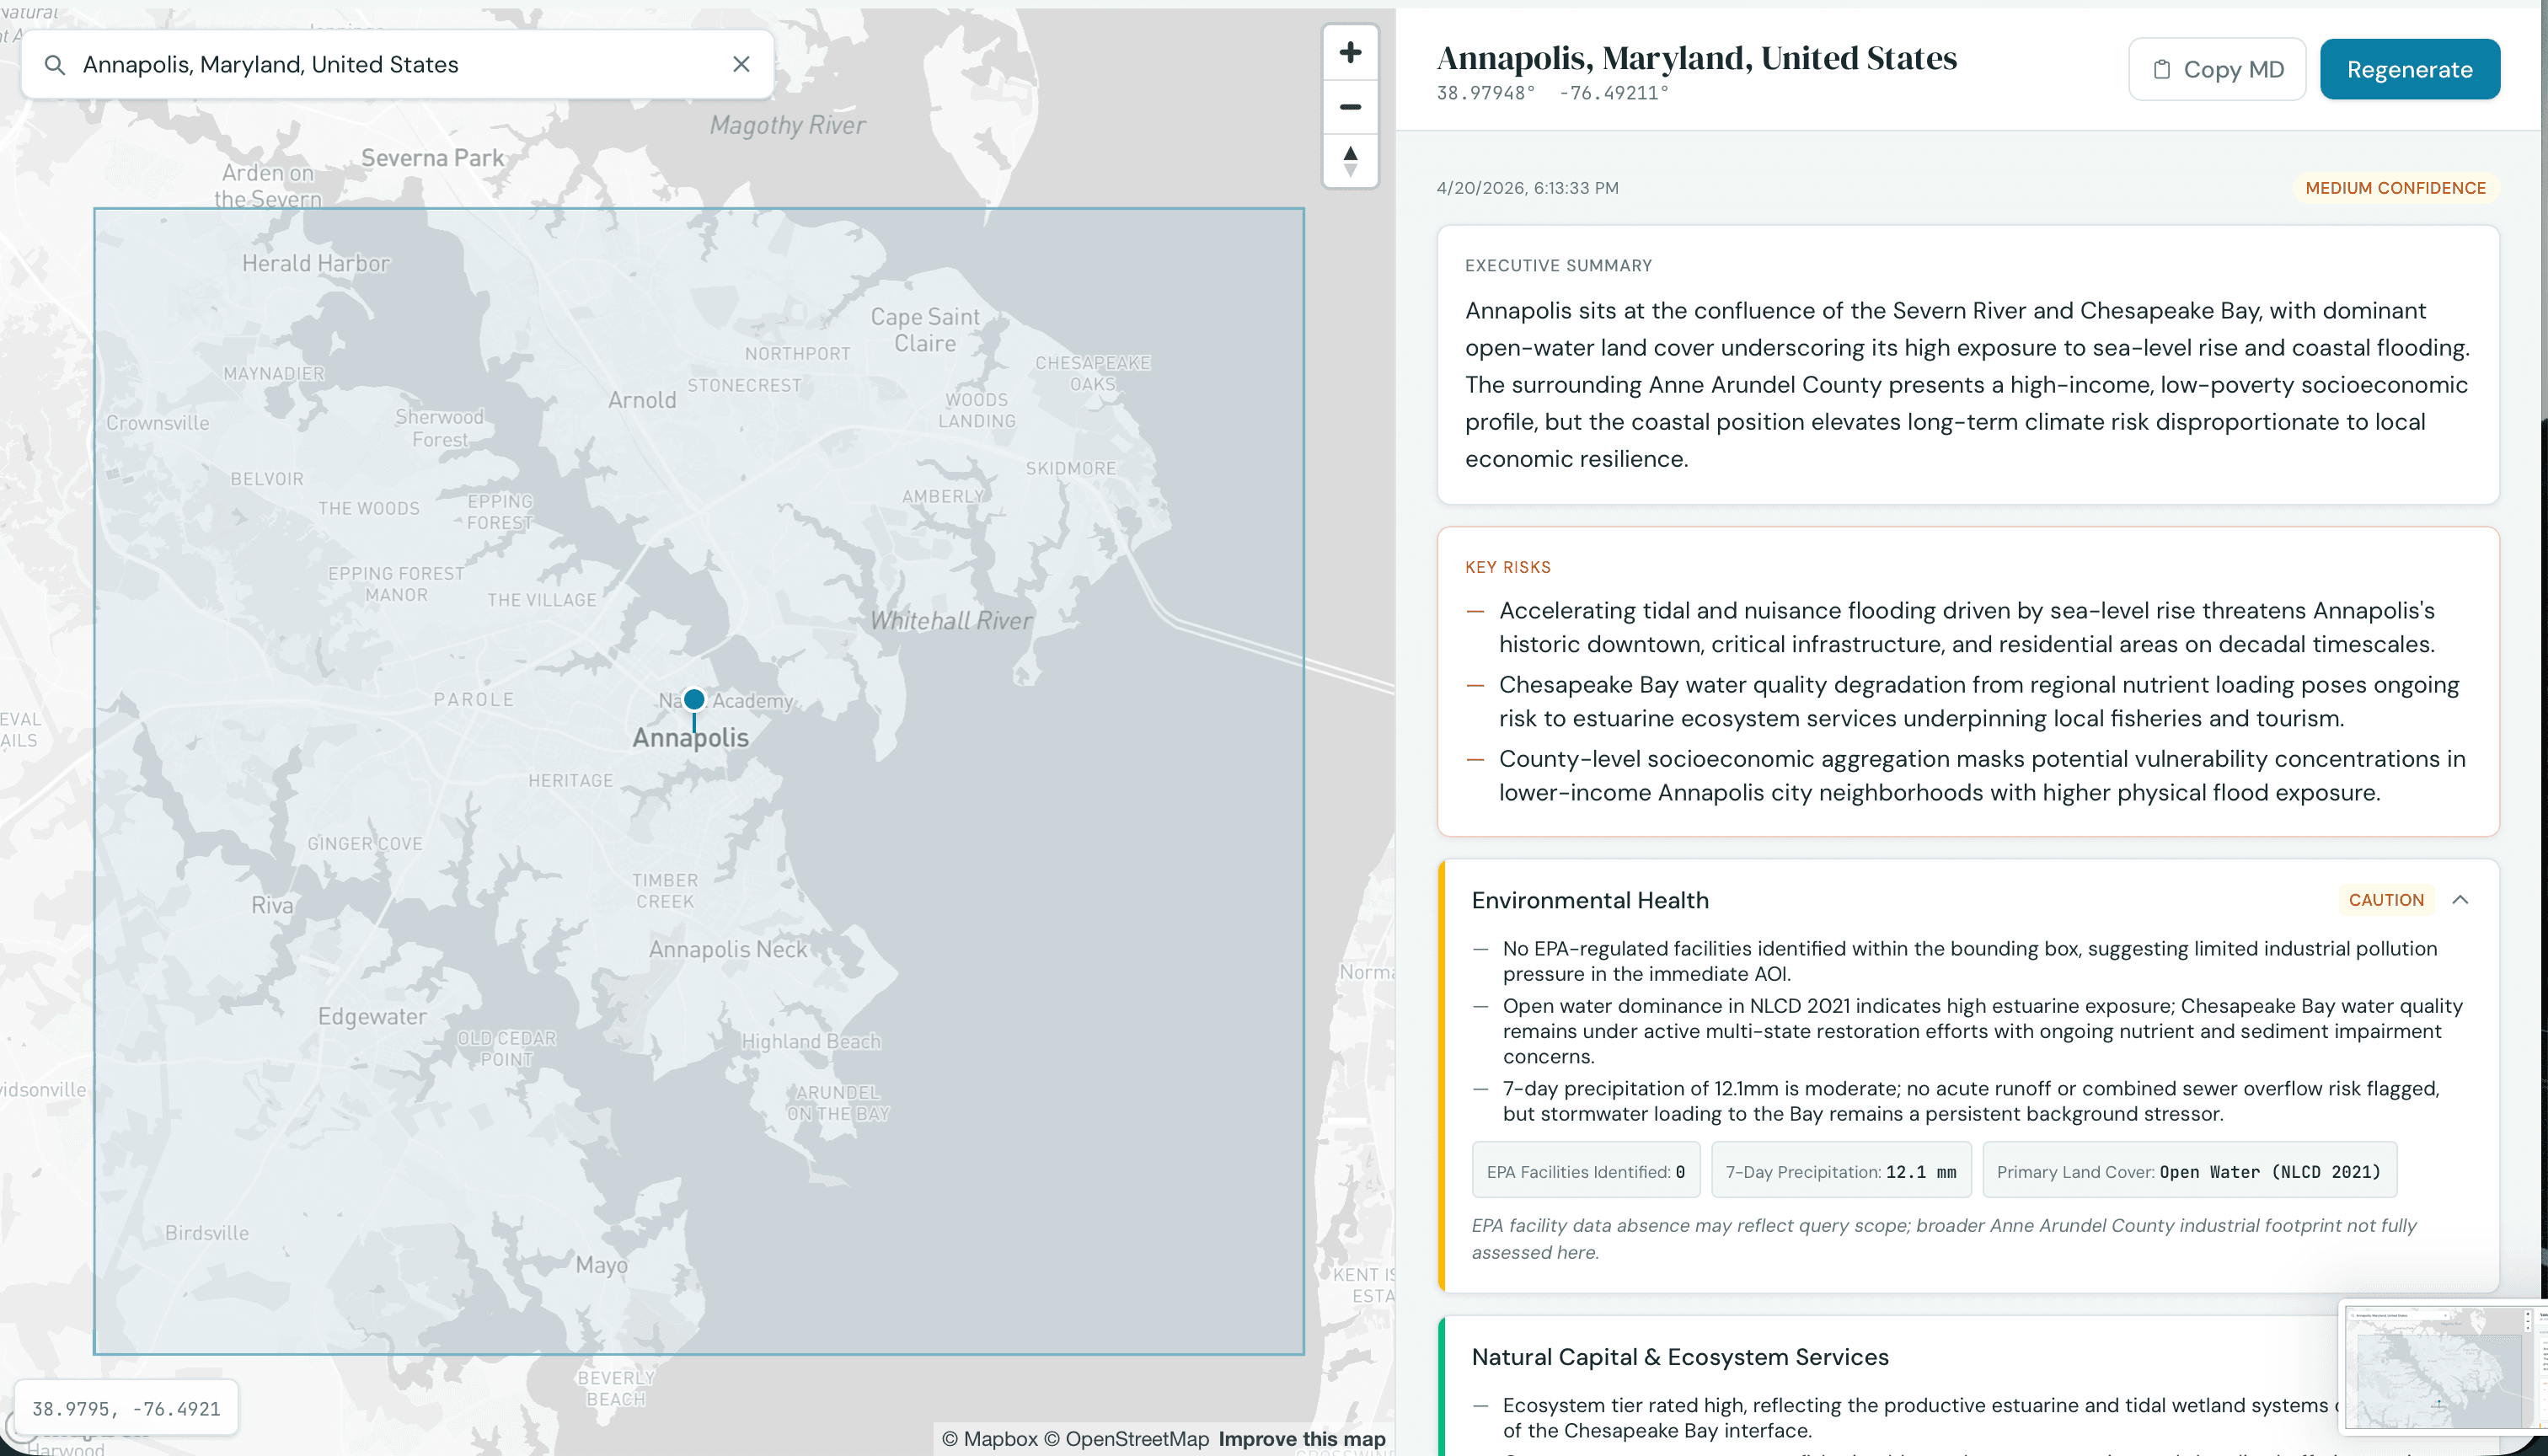Click Improve this map link
This screenshot has width=2548, height=1456.
point(1302,1438)
